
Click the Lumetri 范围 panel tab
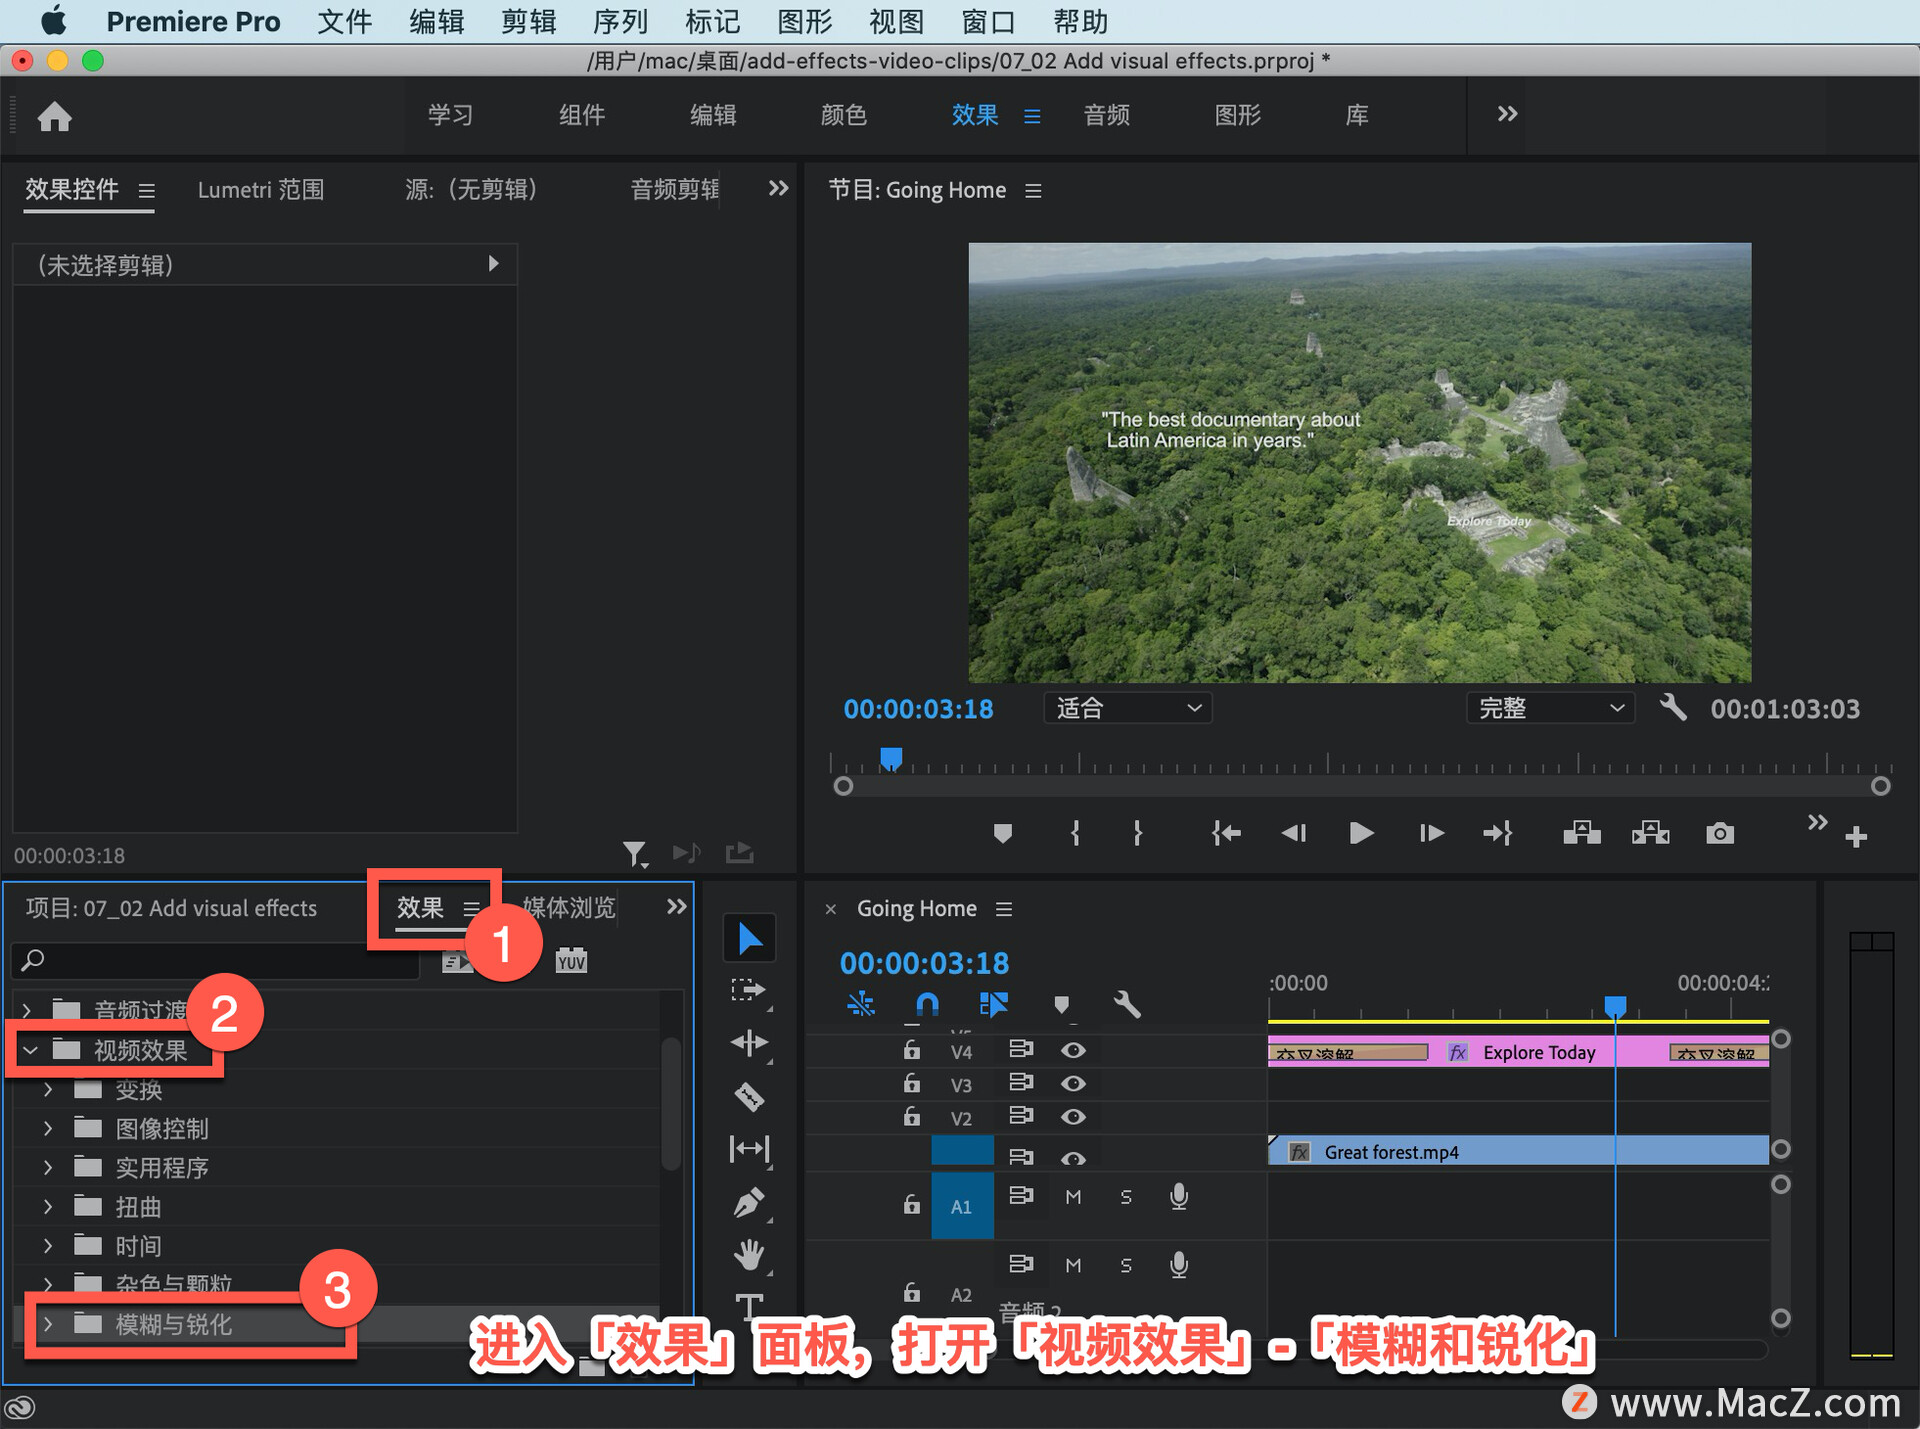tap(261, 190)
